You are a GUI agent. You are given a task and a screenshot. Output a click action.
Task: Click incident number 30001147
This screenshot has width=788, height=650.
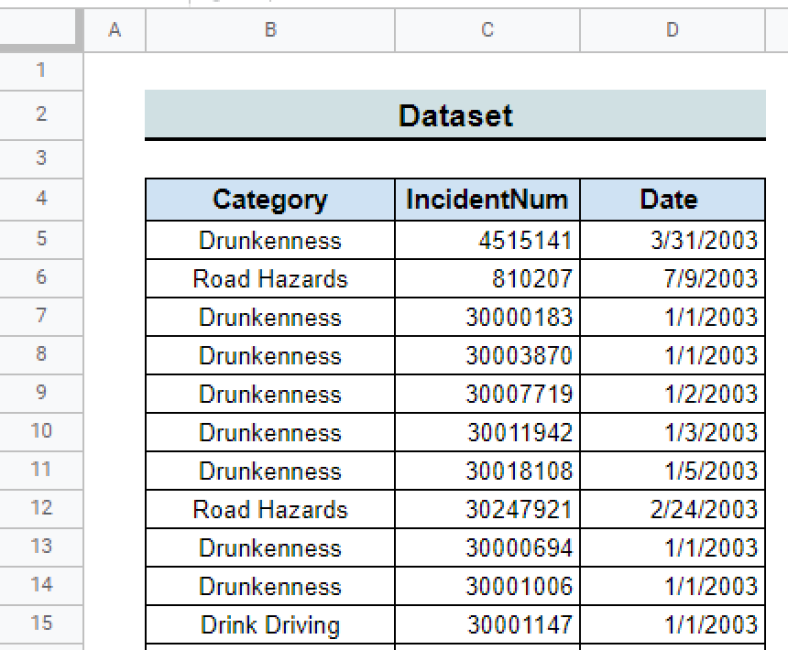487,625
